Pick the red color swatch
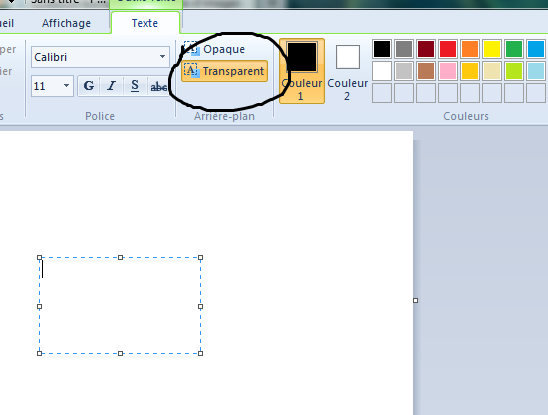The height and width of the screenshot is (415, 548). (x=448, y=49)
